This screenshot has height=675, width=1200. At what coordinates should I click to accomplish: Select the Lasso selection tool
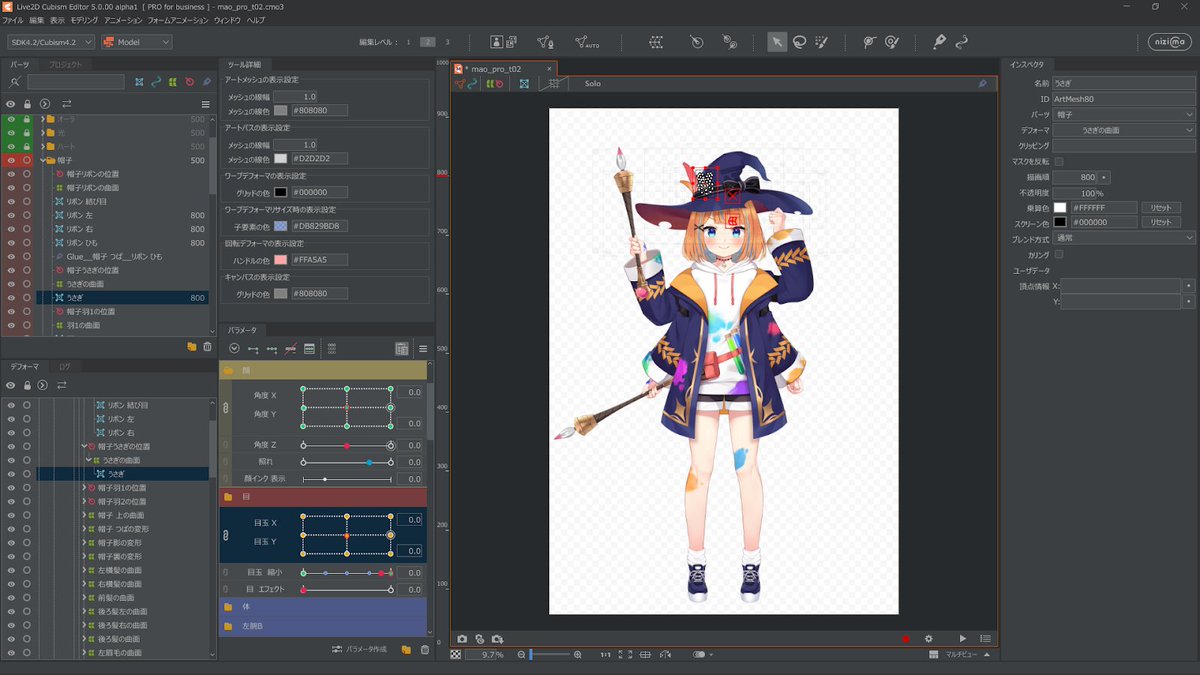click(800, 42)
